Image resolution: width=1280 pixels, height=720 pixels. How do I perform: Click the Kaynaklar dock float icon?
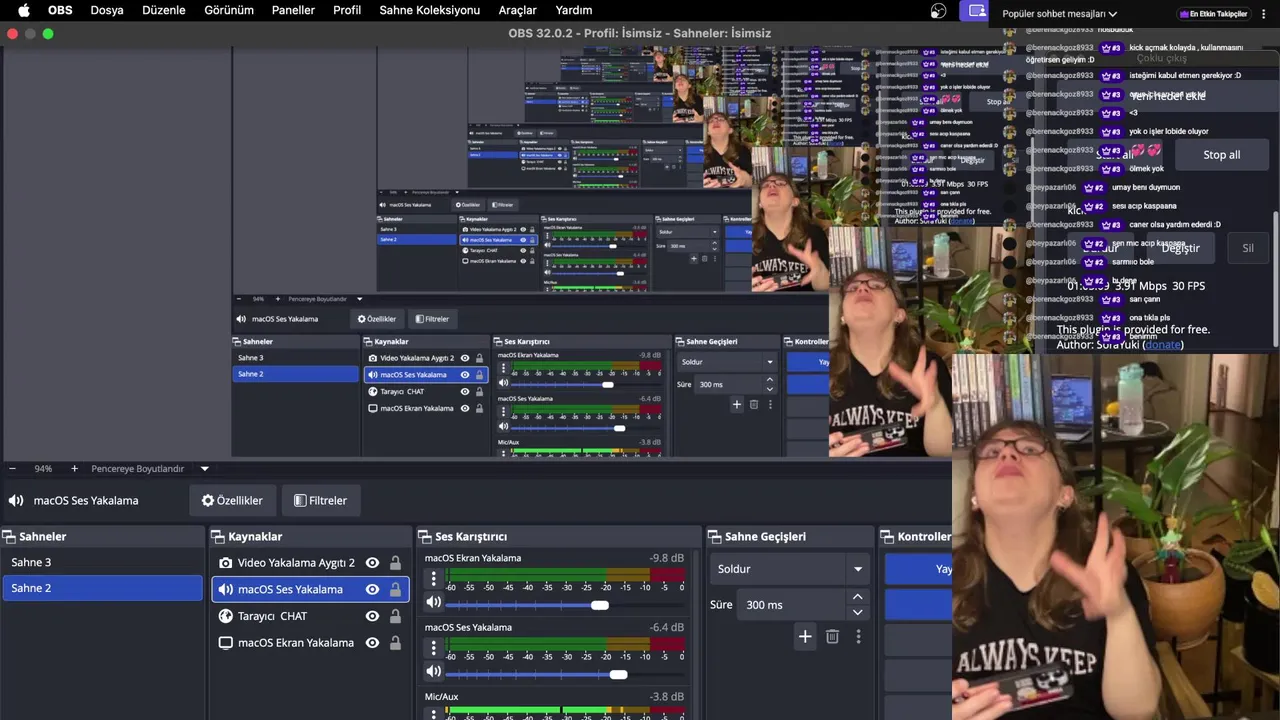click(x=218, y=537)
